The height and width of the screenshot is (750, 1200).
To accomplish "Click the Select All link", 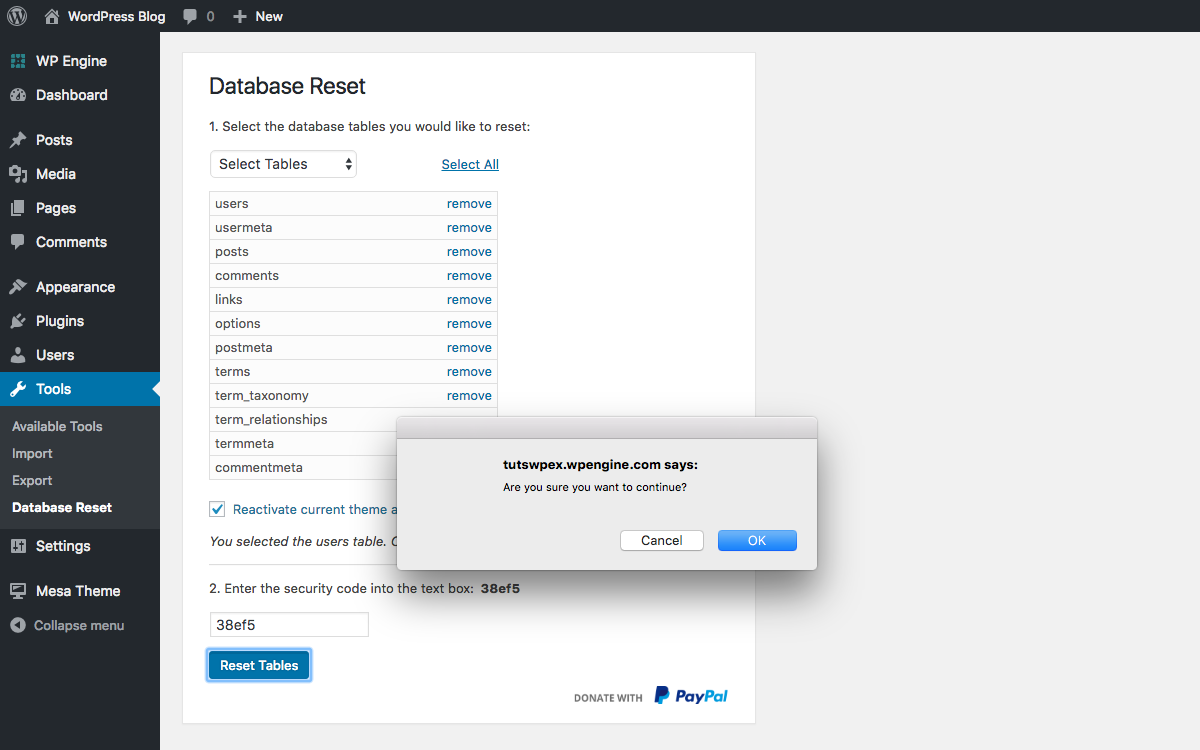I will pyautogui.click(x=470, y=164).
